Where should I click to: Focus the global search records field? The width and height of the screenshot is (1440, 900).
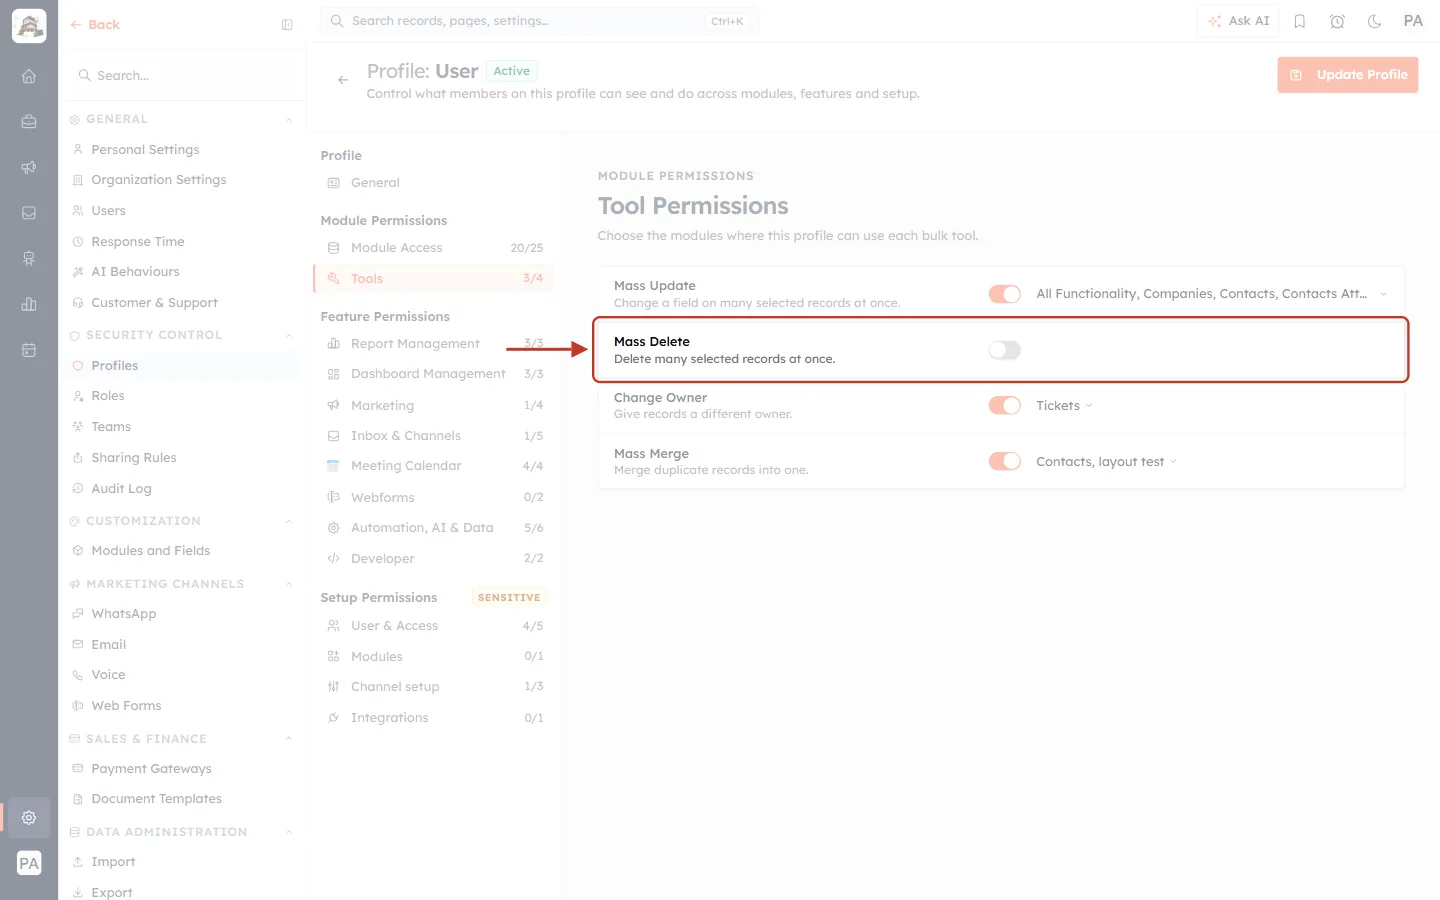tap(540, 21)
